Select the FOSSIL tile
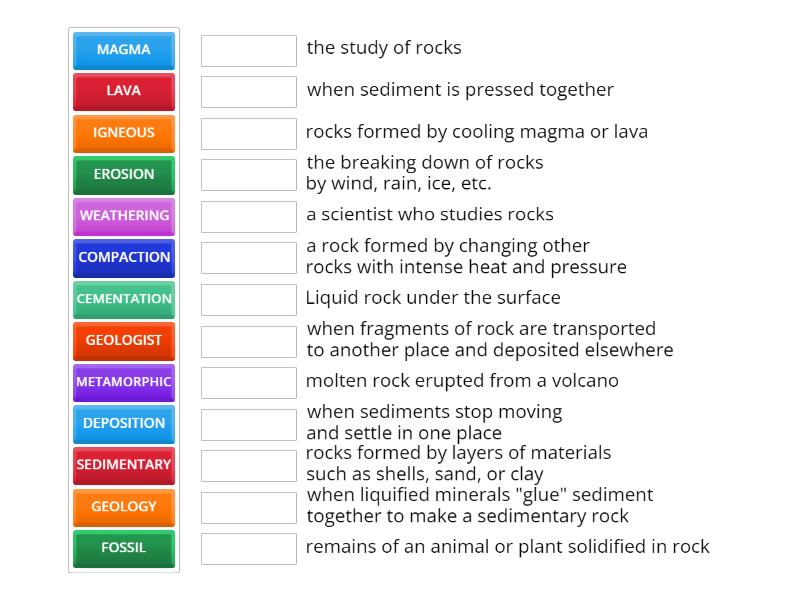The height and width of the screenshot is (600, 800). click(x=123, y=548)
